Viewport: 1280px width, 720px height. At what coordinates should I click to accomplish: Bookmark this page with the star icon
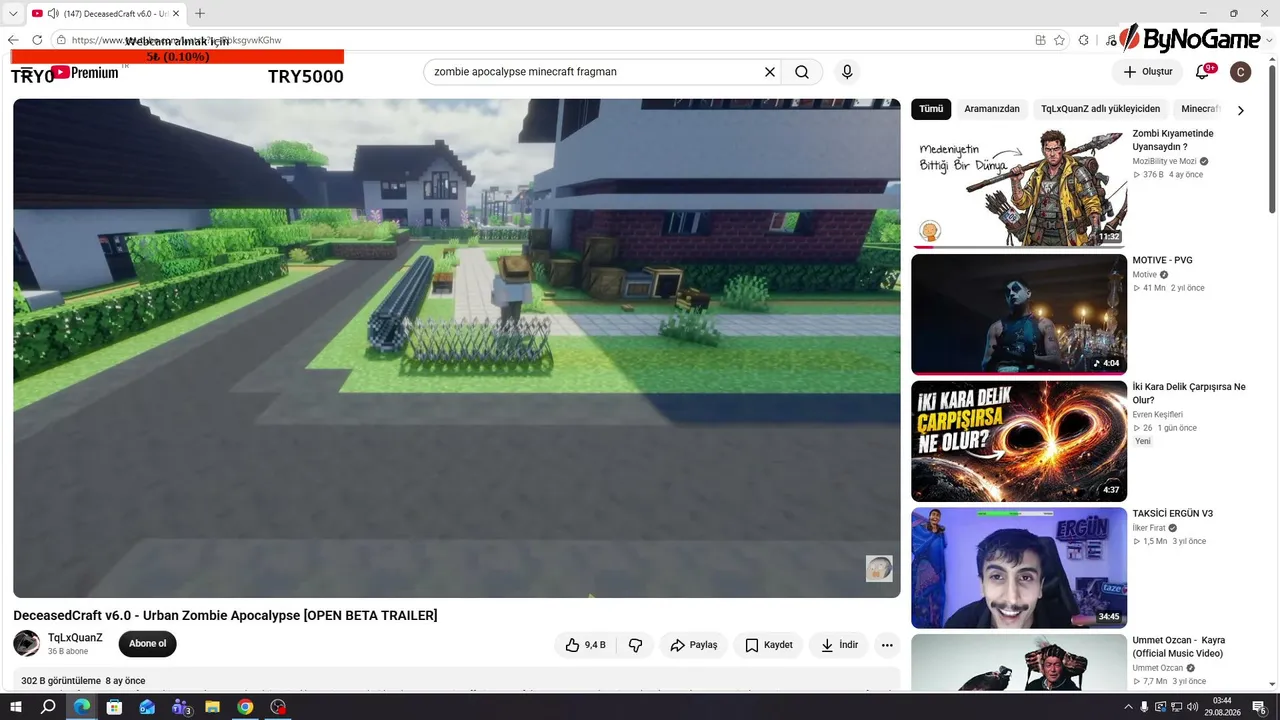(x=1060, y=40)
